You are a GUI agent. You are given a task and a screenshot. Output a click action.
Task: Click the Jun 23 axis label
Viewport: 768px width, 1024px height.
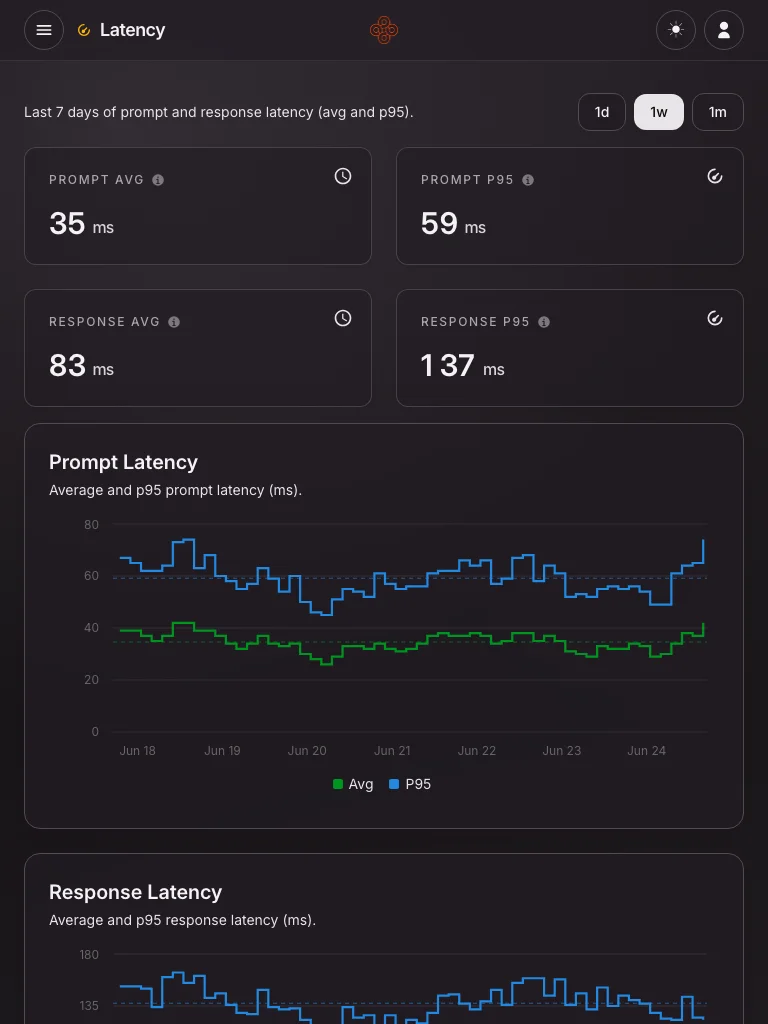click(562, 751)
